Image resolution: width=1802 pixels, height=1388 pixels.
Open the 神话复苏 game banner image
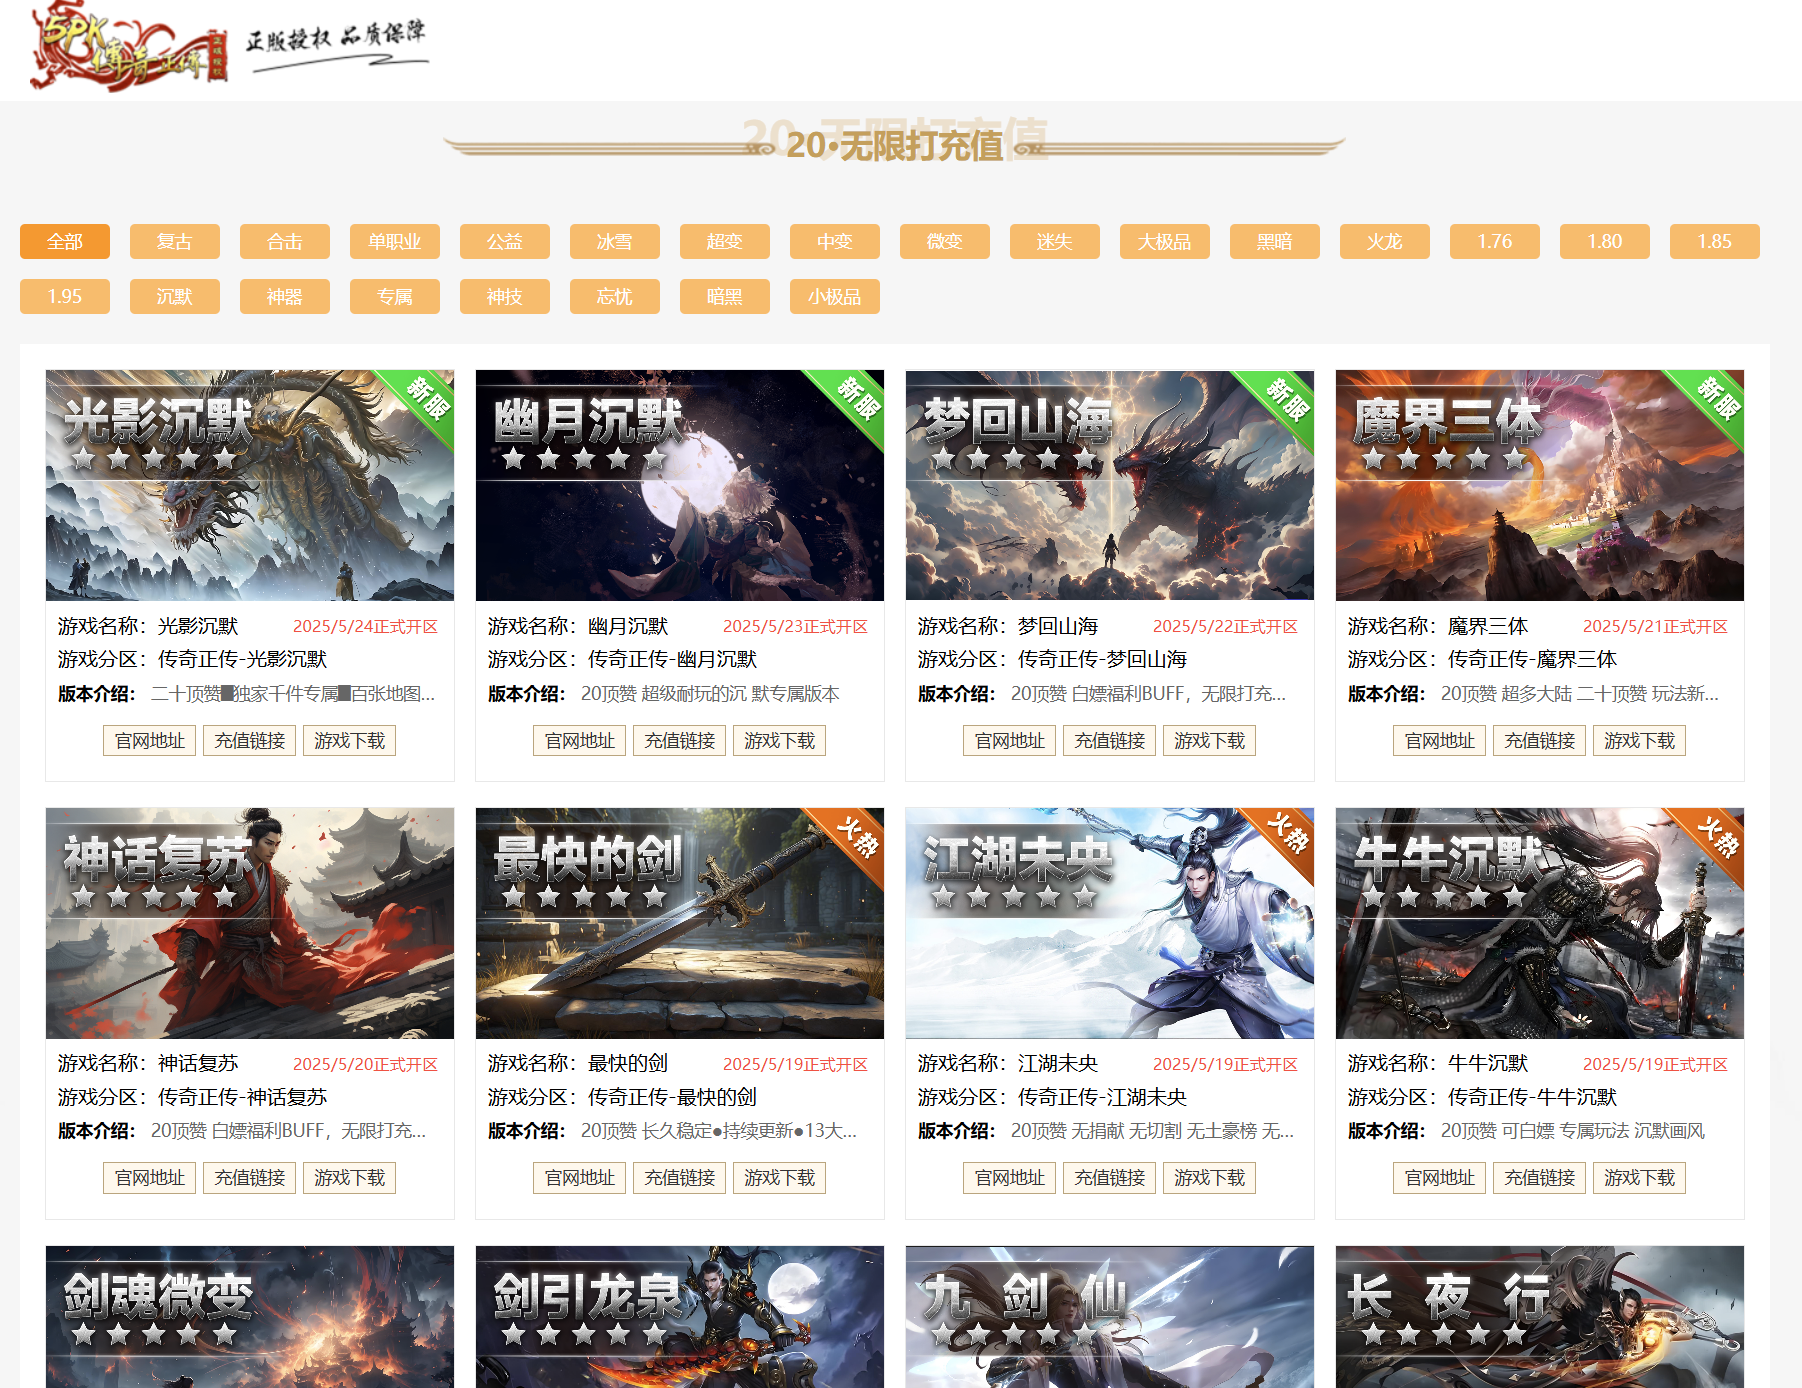[250, 923]
